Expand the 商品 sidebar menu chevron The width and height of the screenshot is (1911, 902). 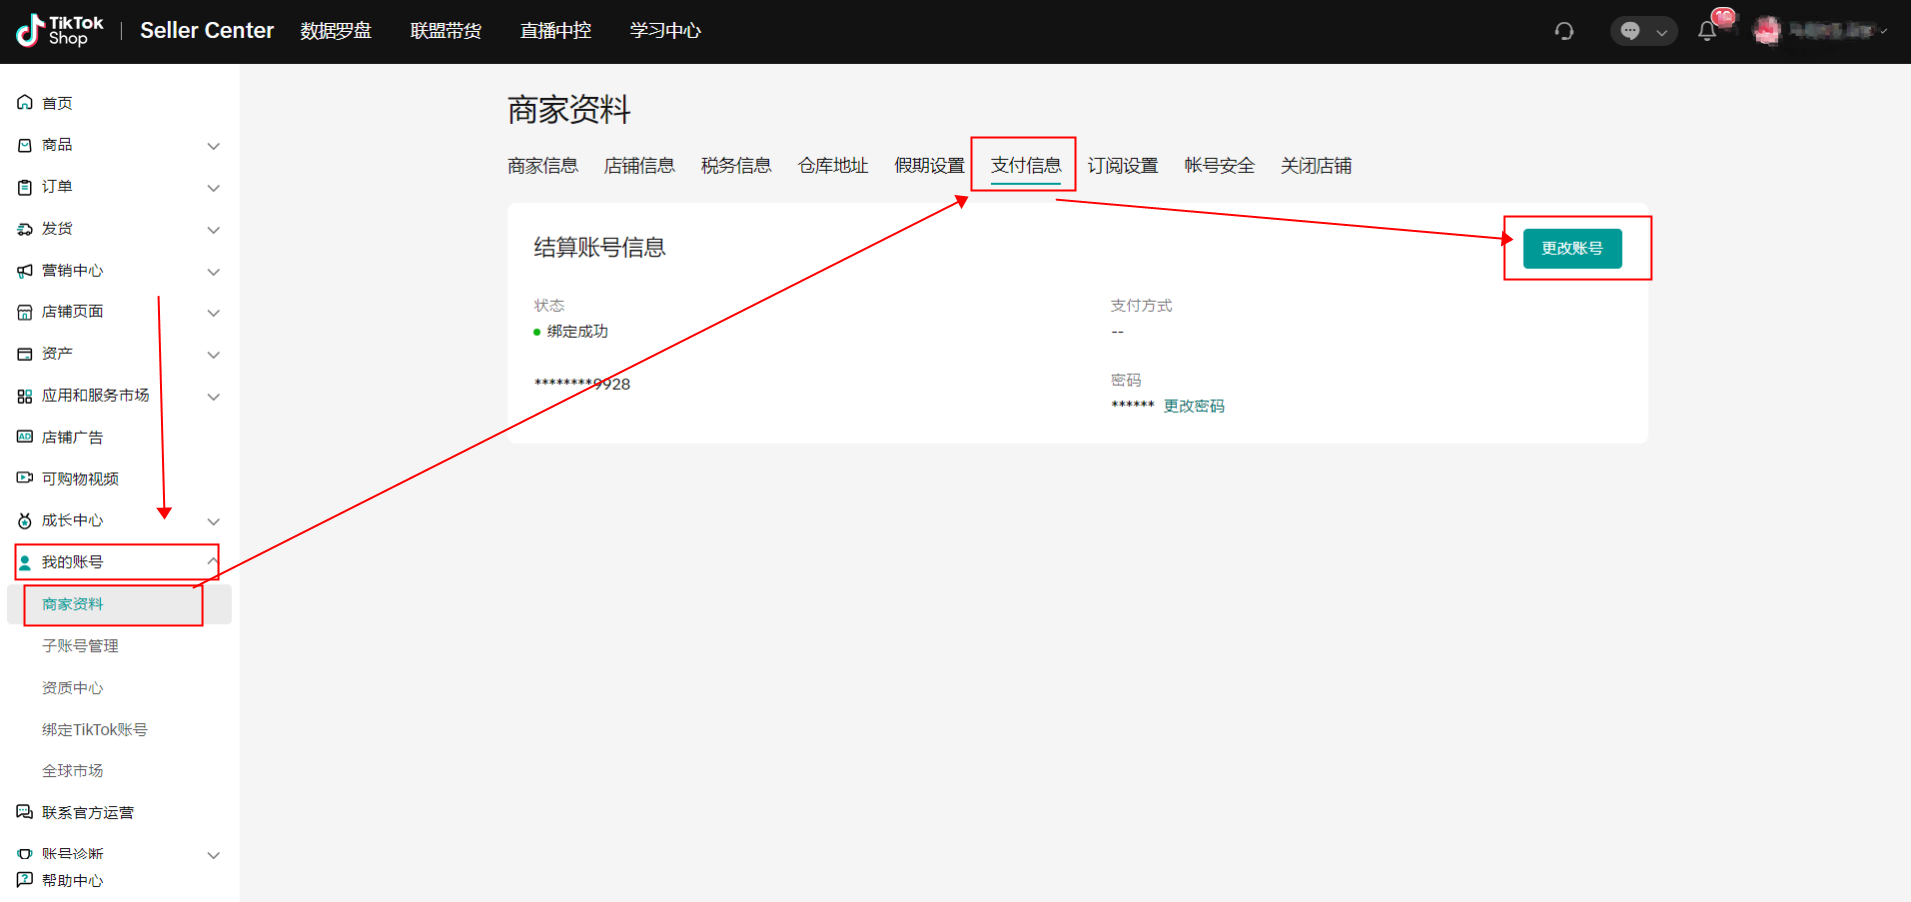pos(213,146)
